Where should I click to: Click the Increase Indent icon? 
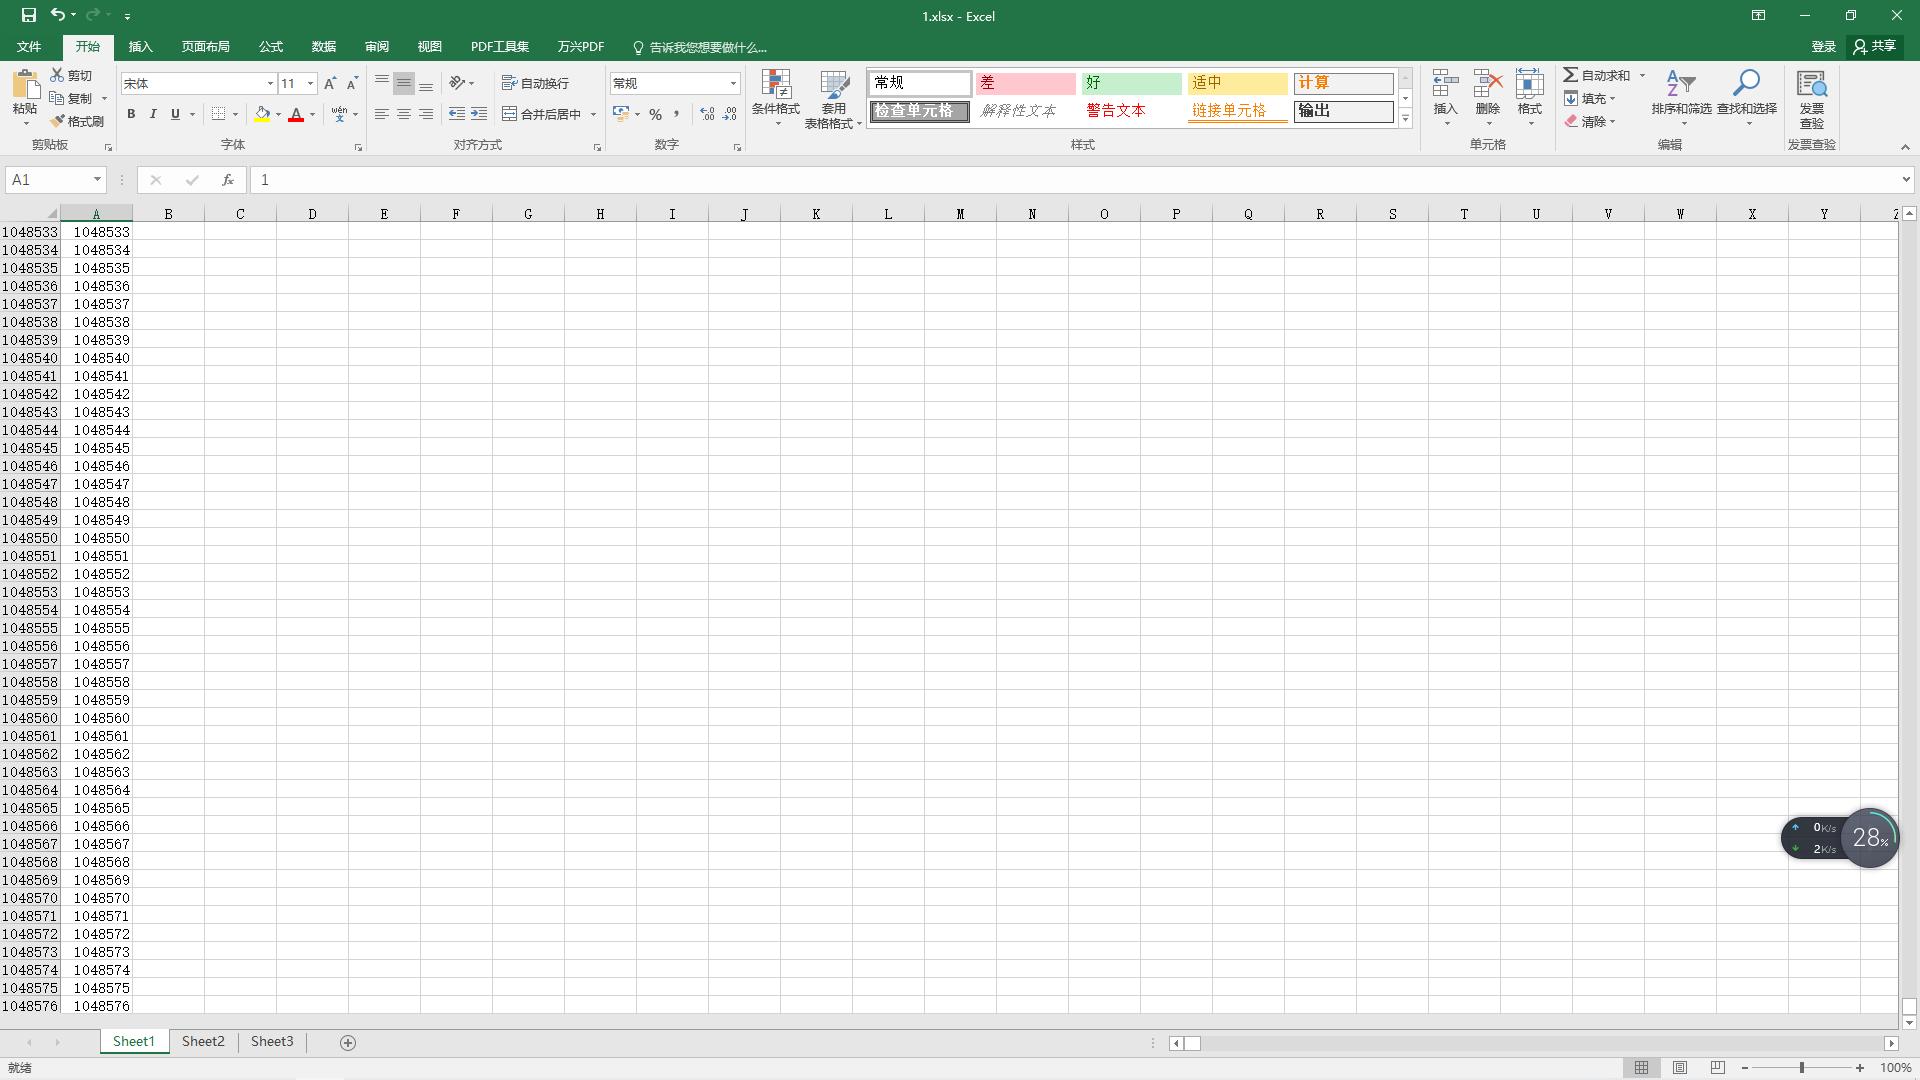tap(479, 114)
